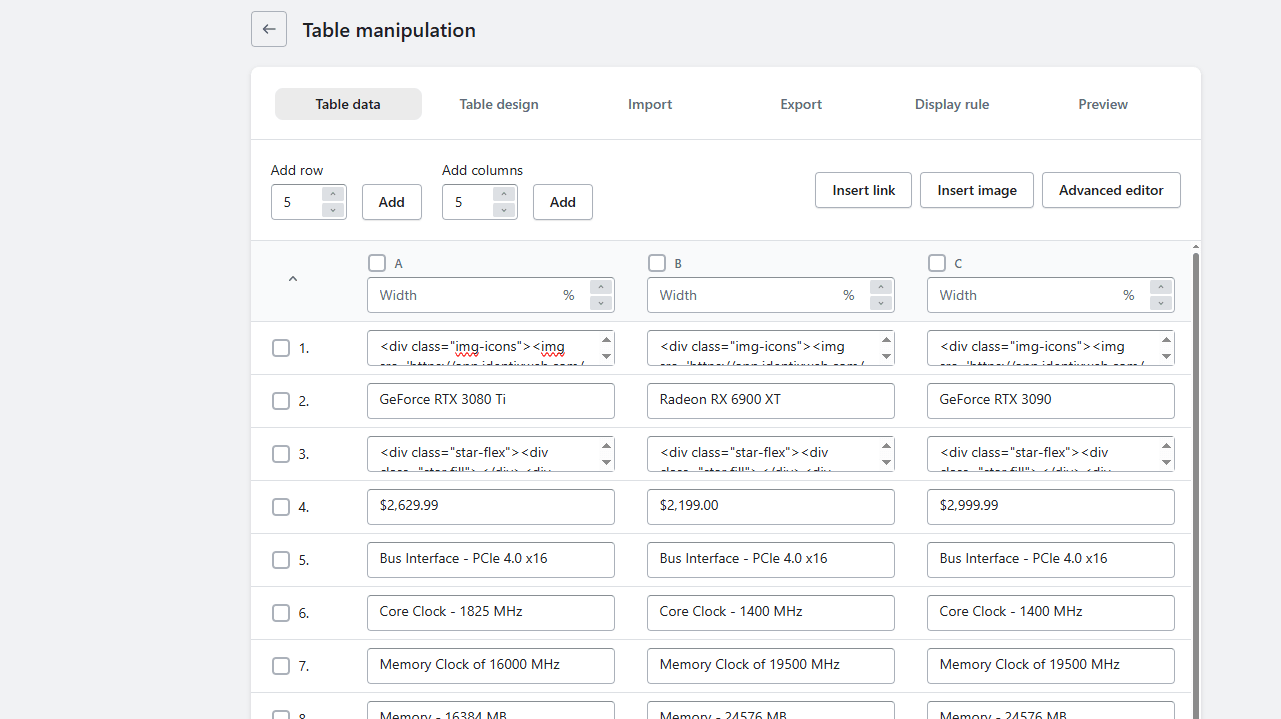Increase the Add columns count with up arrow
This screenshot has height=719, width=1281.
click(x=504, y=194)
